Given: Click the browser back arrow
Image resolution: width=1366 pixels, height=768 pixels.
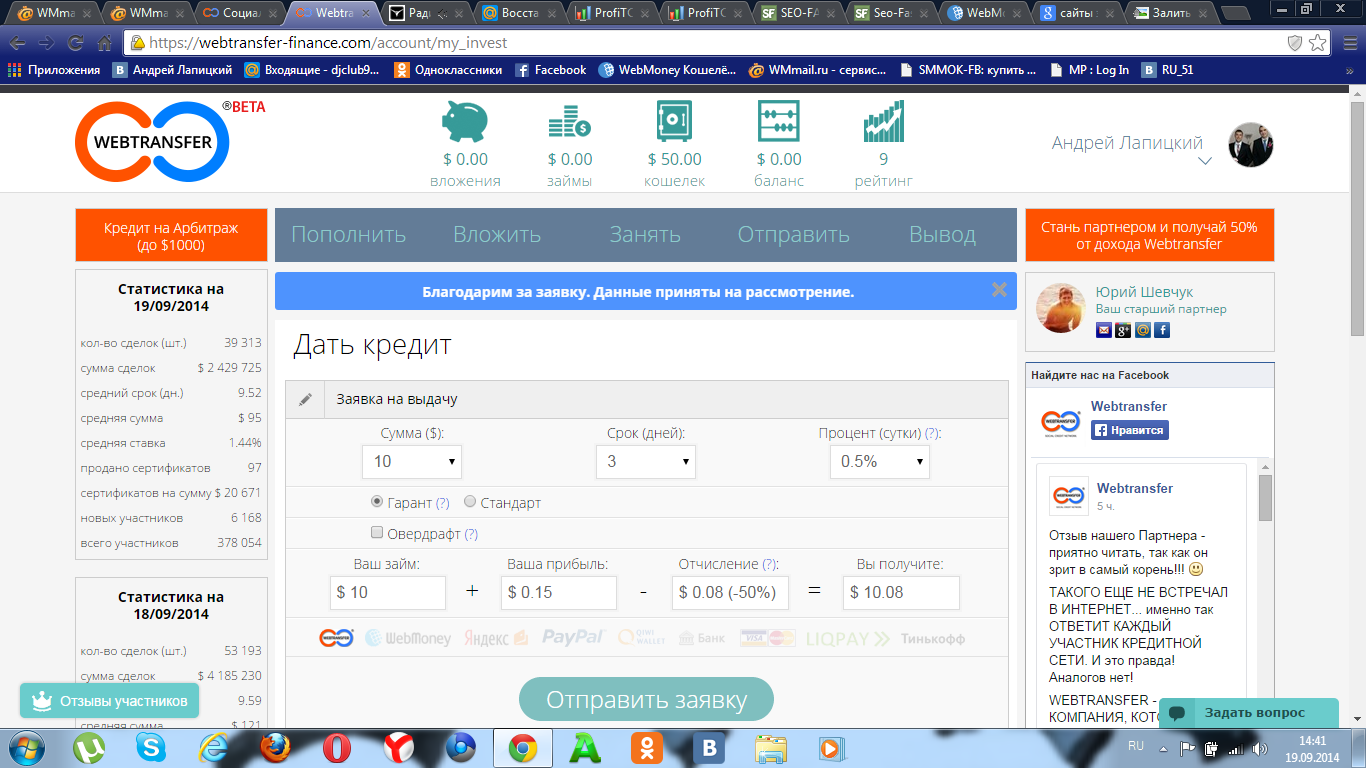Looking at the screenshot, I should 17,43.
